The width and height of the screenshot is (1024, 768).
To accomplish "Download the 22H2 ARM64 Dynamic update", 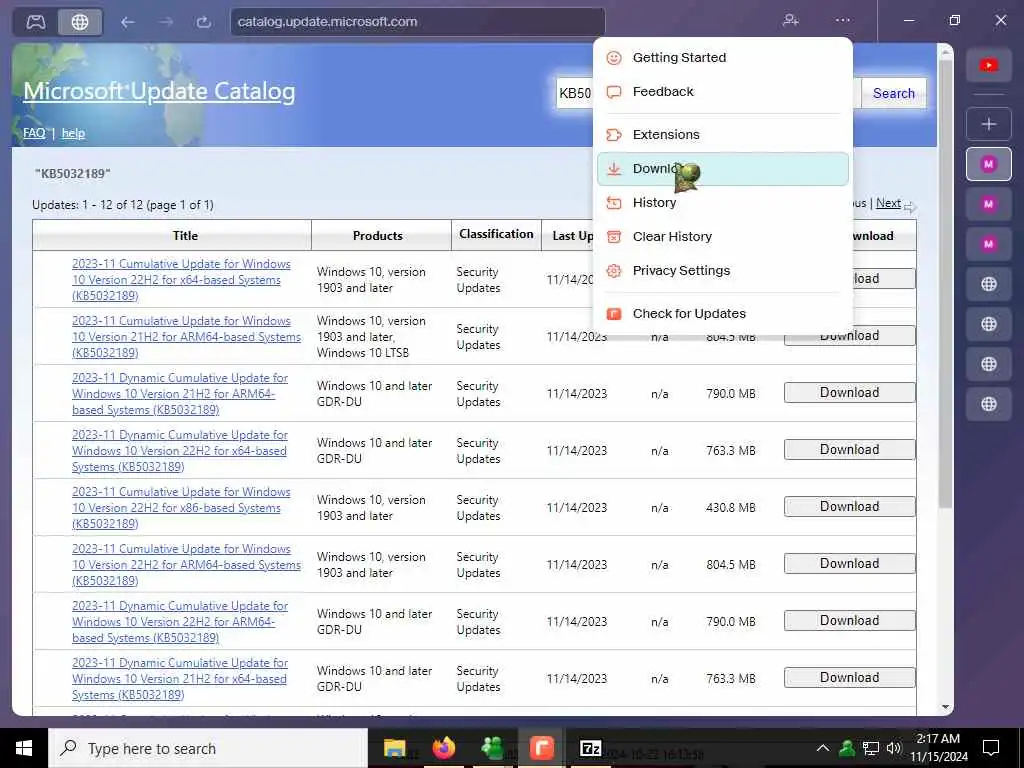I will point(849,620).
